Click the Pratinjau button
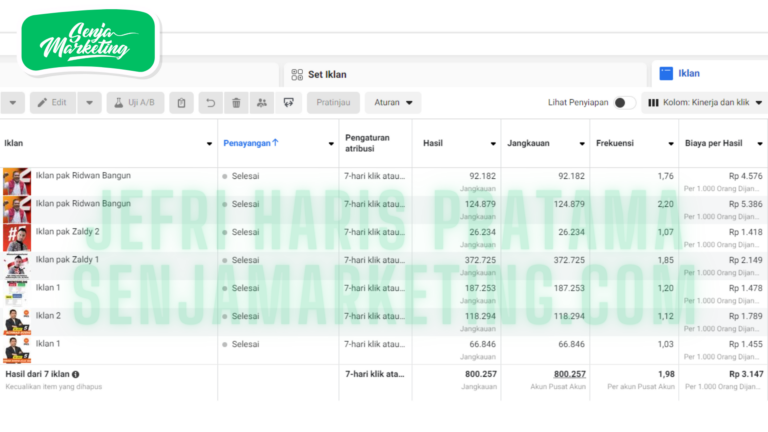The height and width of the screenshot is (432, 768). point(332,103)
